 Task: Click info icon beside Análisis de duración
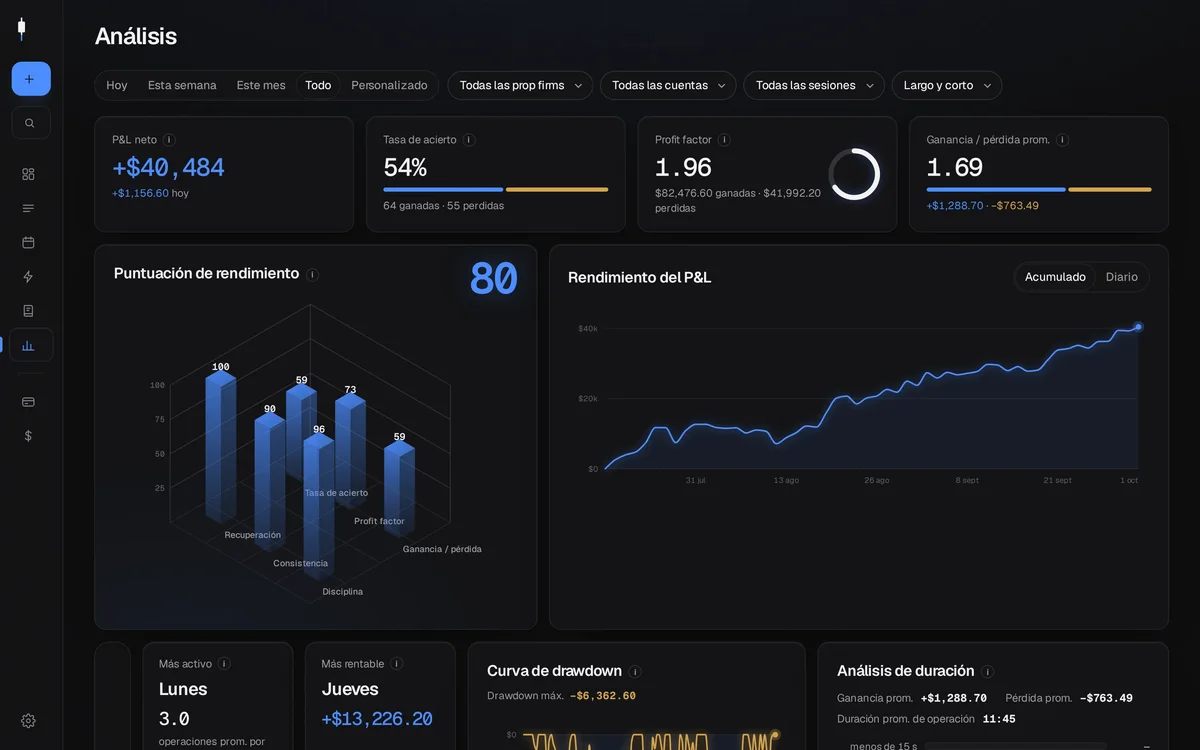coord(988,672)
